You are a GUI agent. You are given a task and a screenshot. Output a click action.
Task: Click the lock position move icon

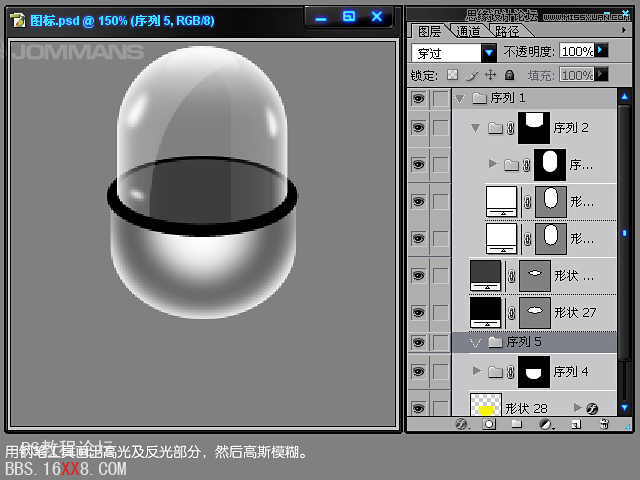pos(490,75)
